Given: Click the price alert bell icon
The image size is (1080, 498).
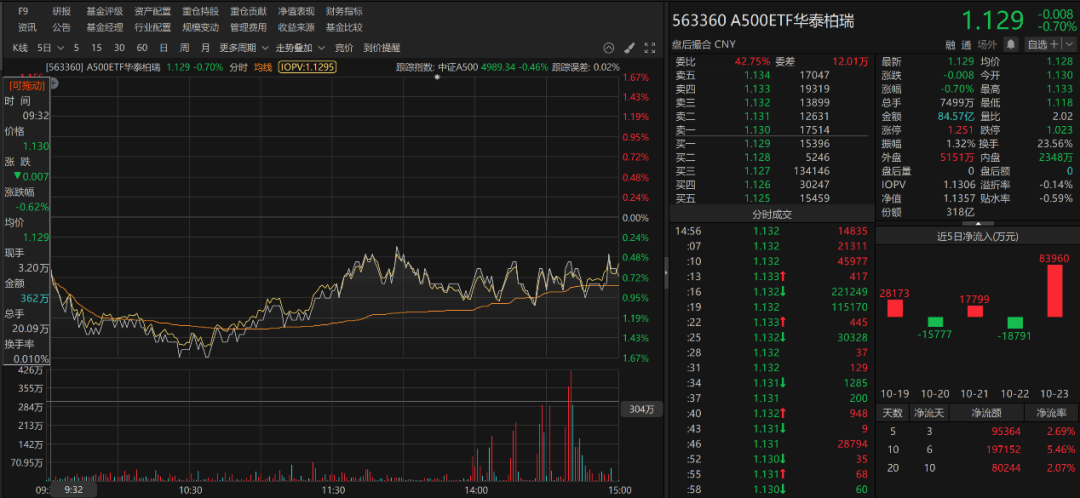Looking at the screenshot, I should (1010, 45).
